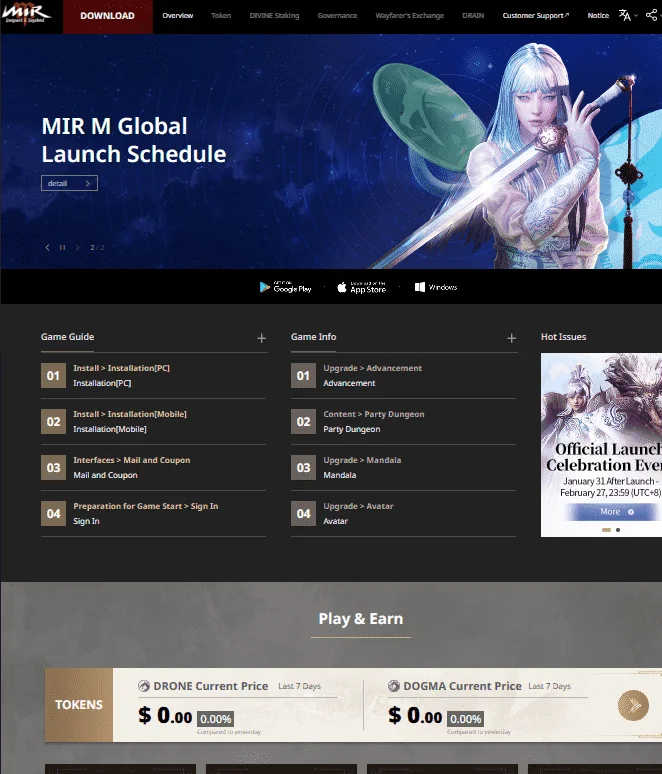This screenshot has width=662, height=774.
Task: Click the Game Info heading
Action: coord(313,337)
